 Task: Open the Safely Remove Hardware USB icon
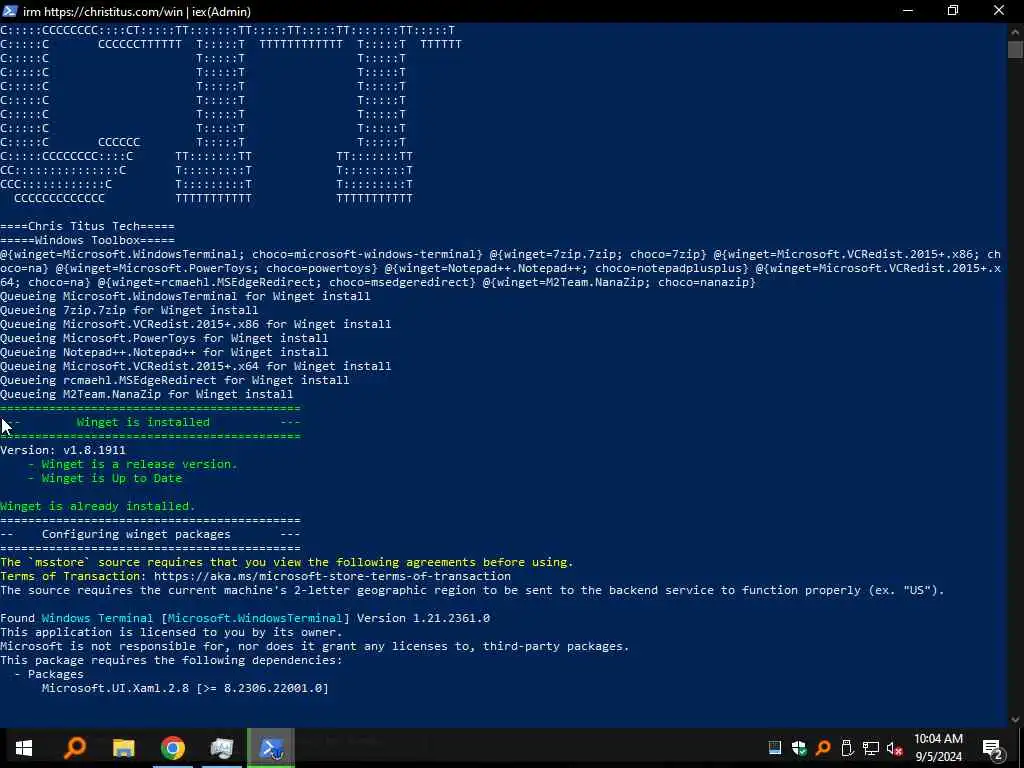click(x=847, y=748)
